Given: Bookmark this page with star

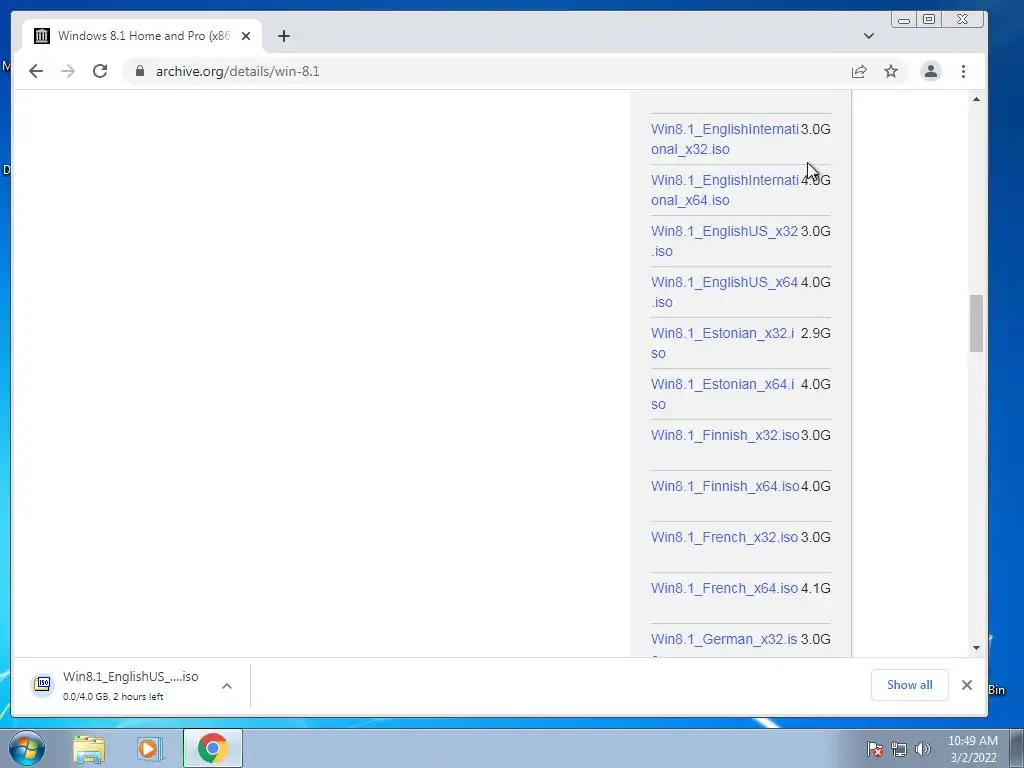Looking at the screenshot, I should [x=891, y=71].
